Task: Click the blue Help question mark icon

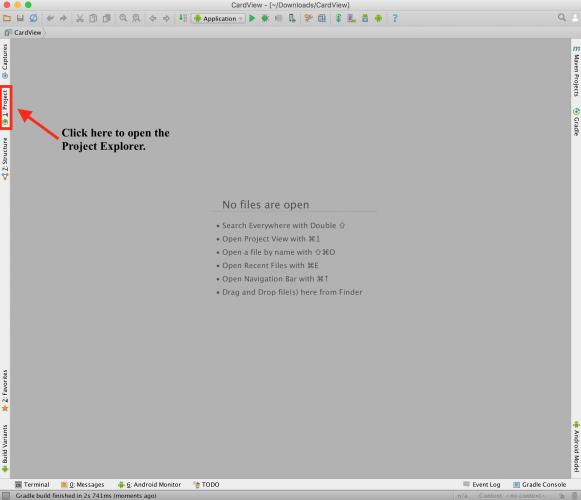Action: 395,18
